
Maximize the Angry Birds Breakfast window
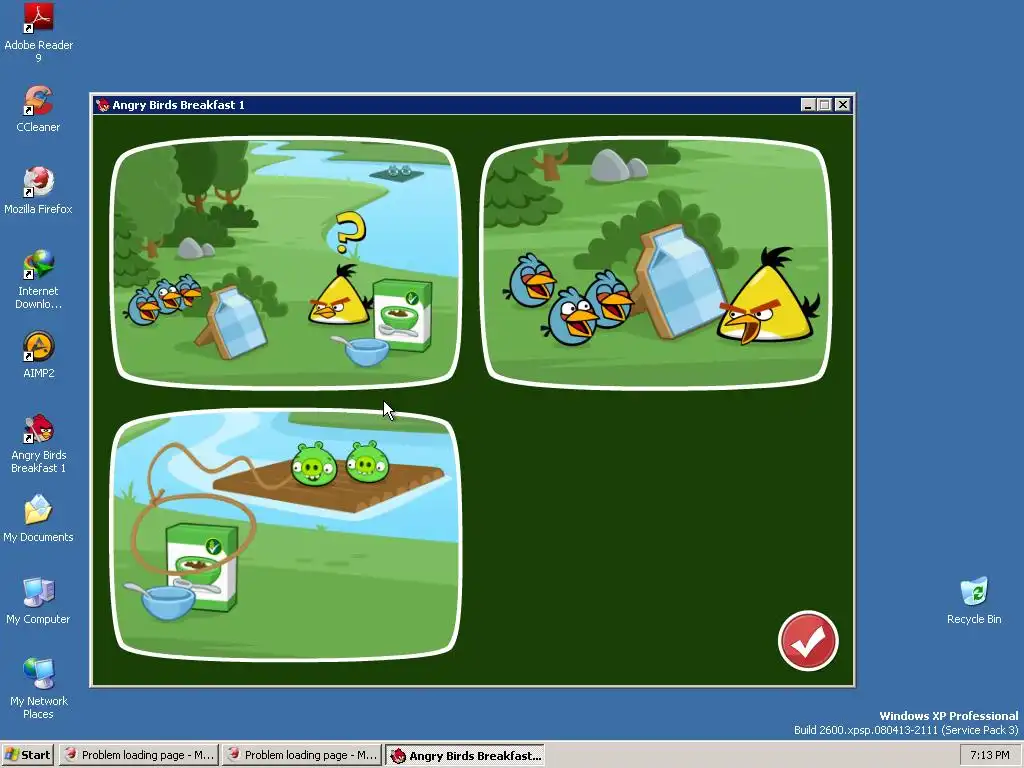pos(825,104)
